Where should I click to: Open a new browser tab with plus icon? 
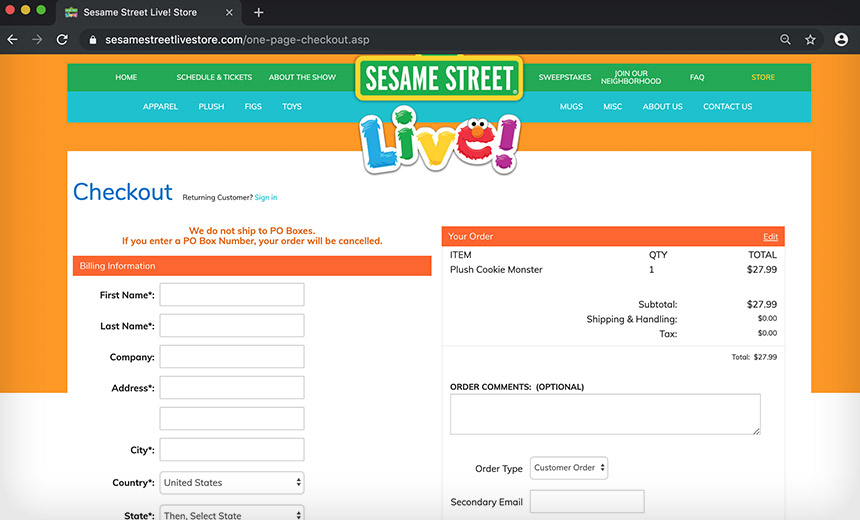(259, 13)
